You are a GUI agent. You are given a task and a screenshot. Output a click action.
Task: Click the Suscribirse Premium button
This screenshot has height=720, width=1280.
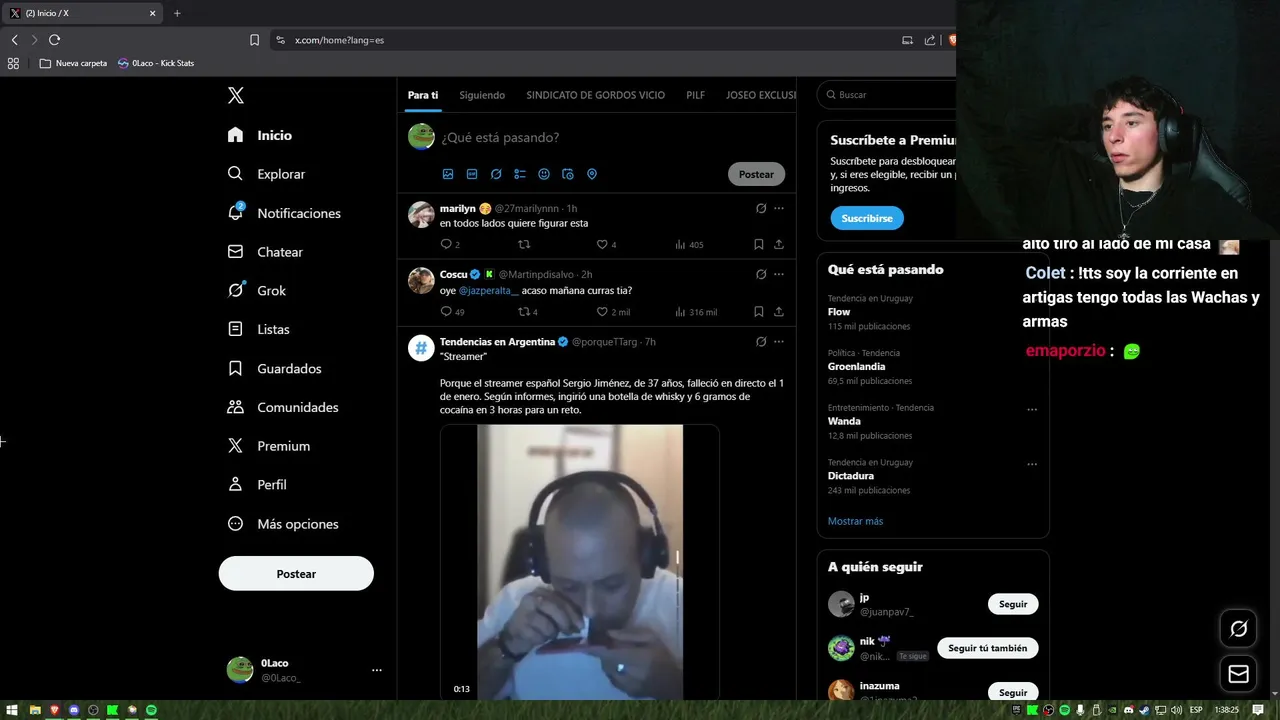[x=867, y=218]
